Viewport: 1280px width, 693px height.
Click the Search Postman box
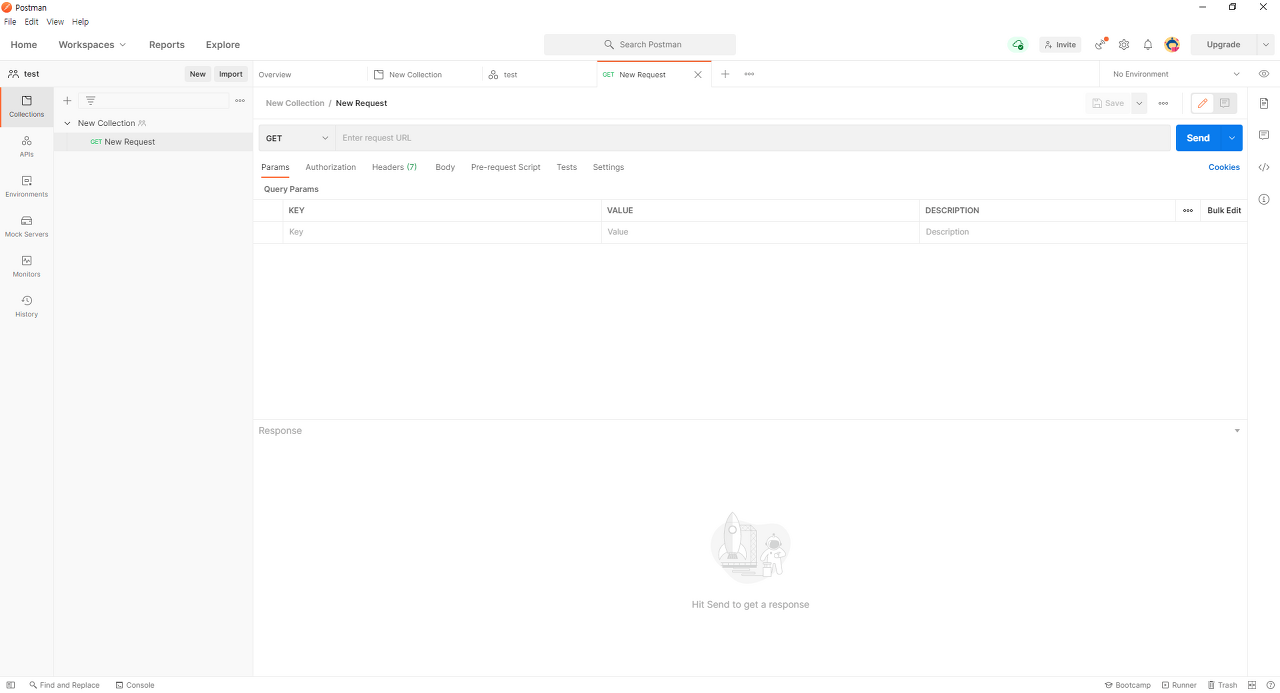click(640, 45)
